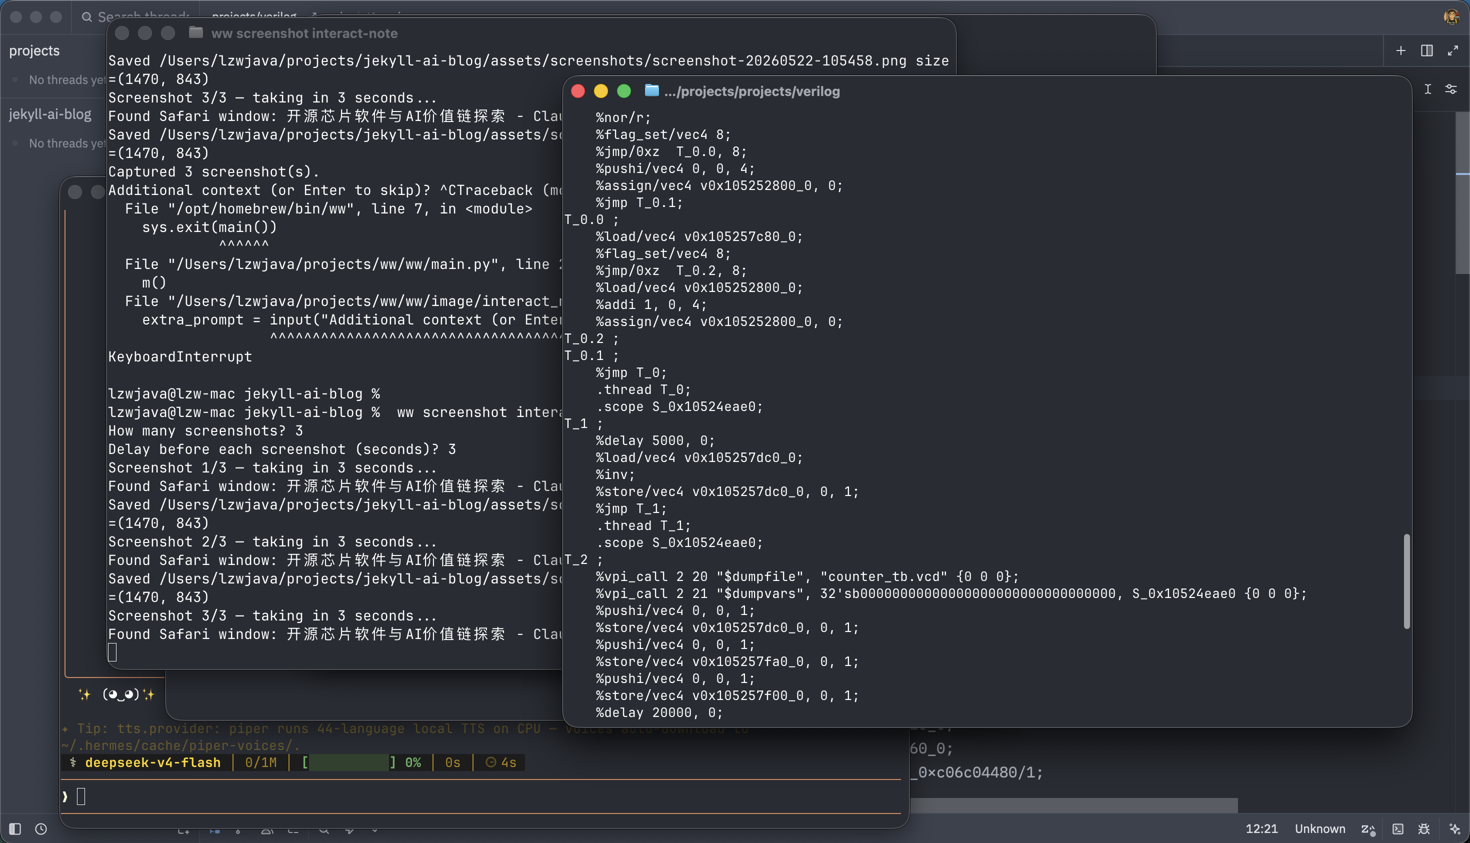Open the user avatar in Zed
This screenshot has height=843, width=1470.
(1451, 17)
